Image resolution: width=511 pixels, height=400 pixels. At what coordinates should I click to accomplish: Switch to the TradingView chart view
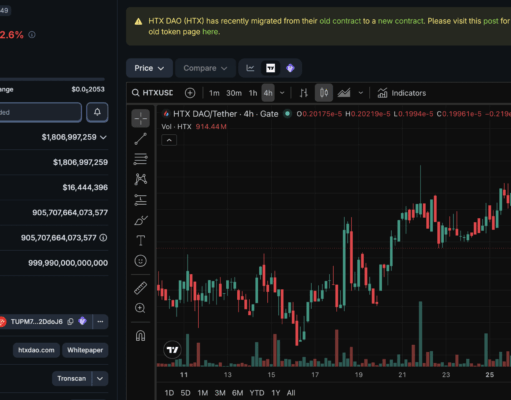(270, 68)
